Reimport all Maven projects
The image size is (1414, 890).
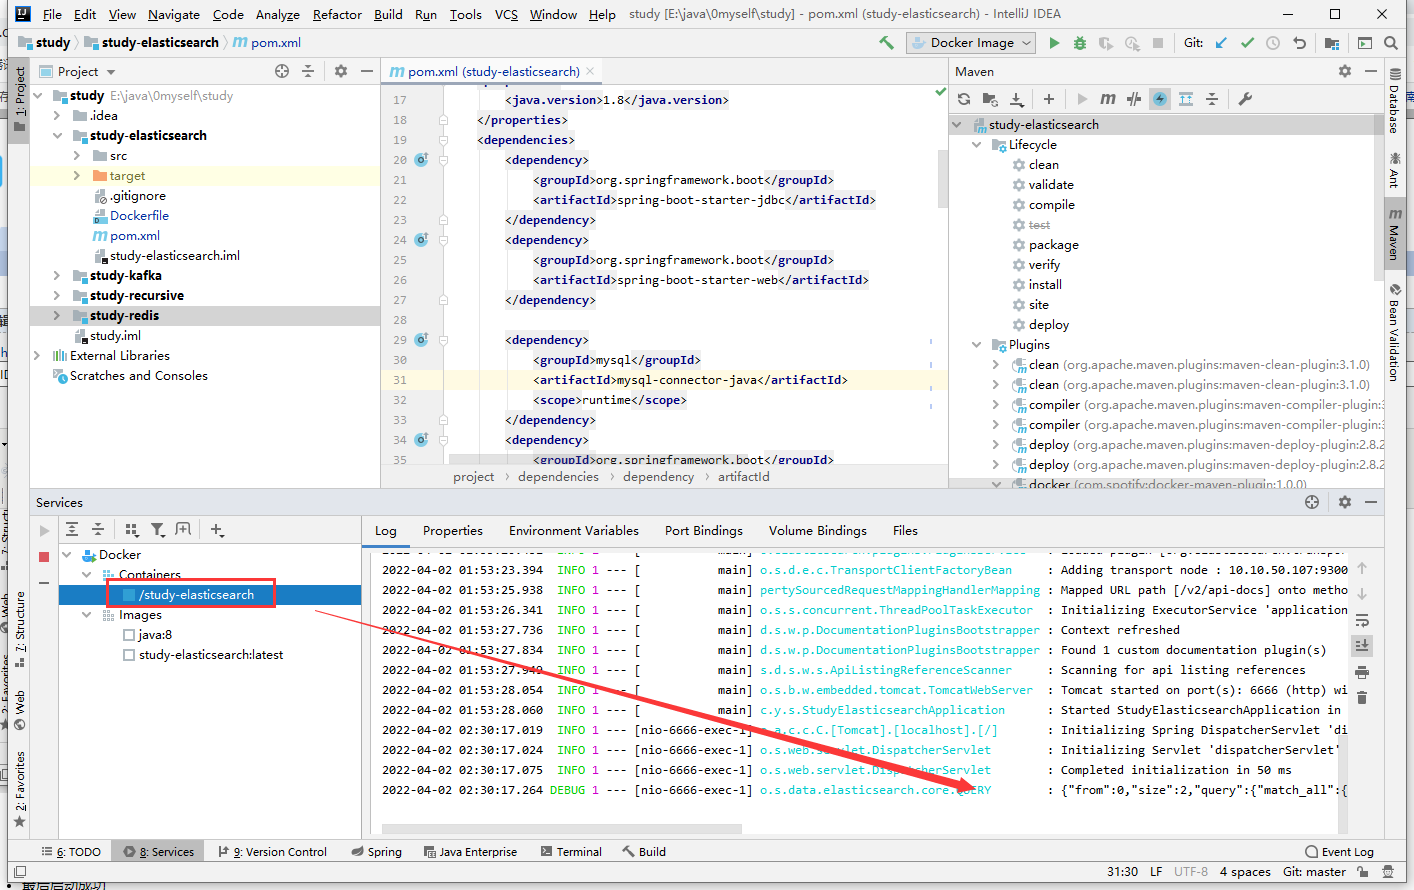coord(964,99)
